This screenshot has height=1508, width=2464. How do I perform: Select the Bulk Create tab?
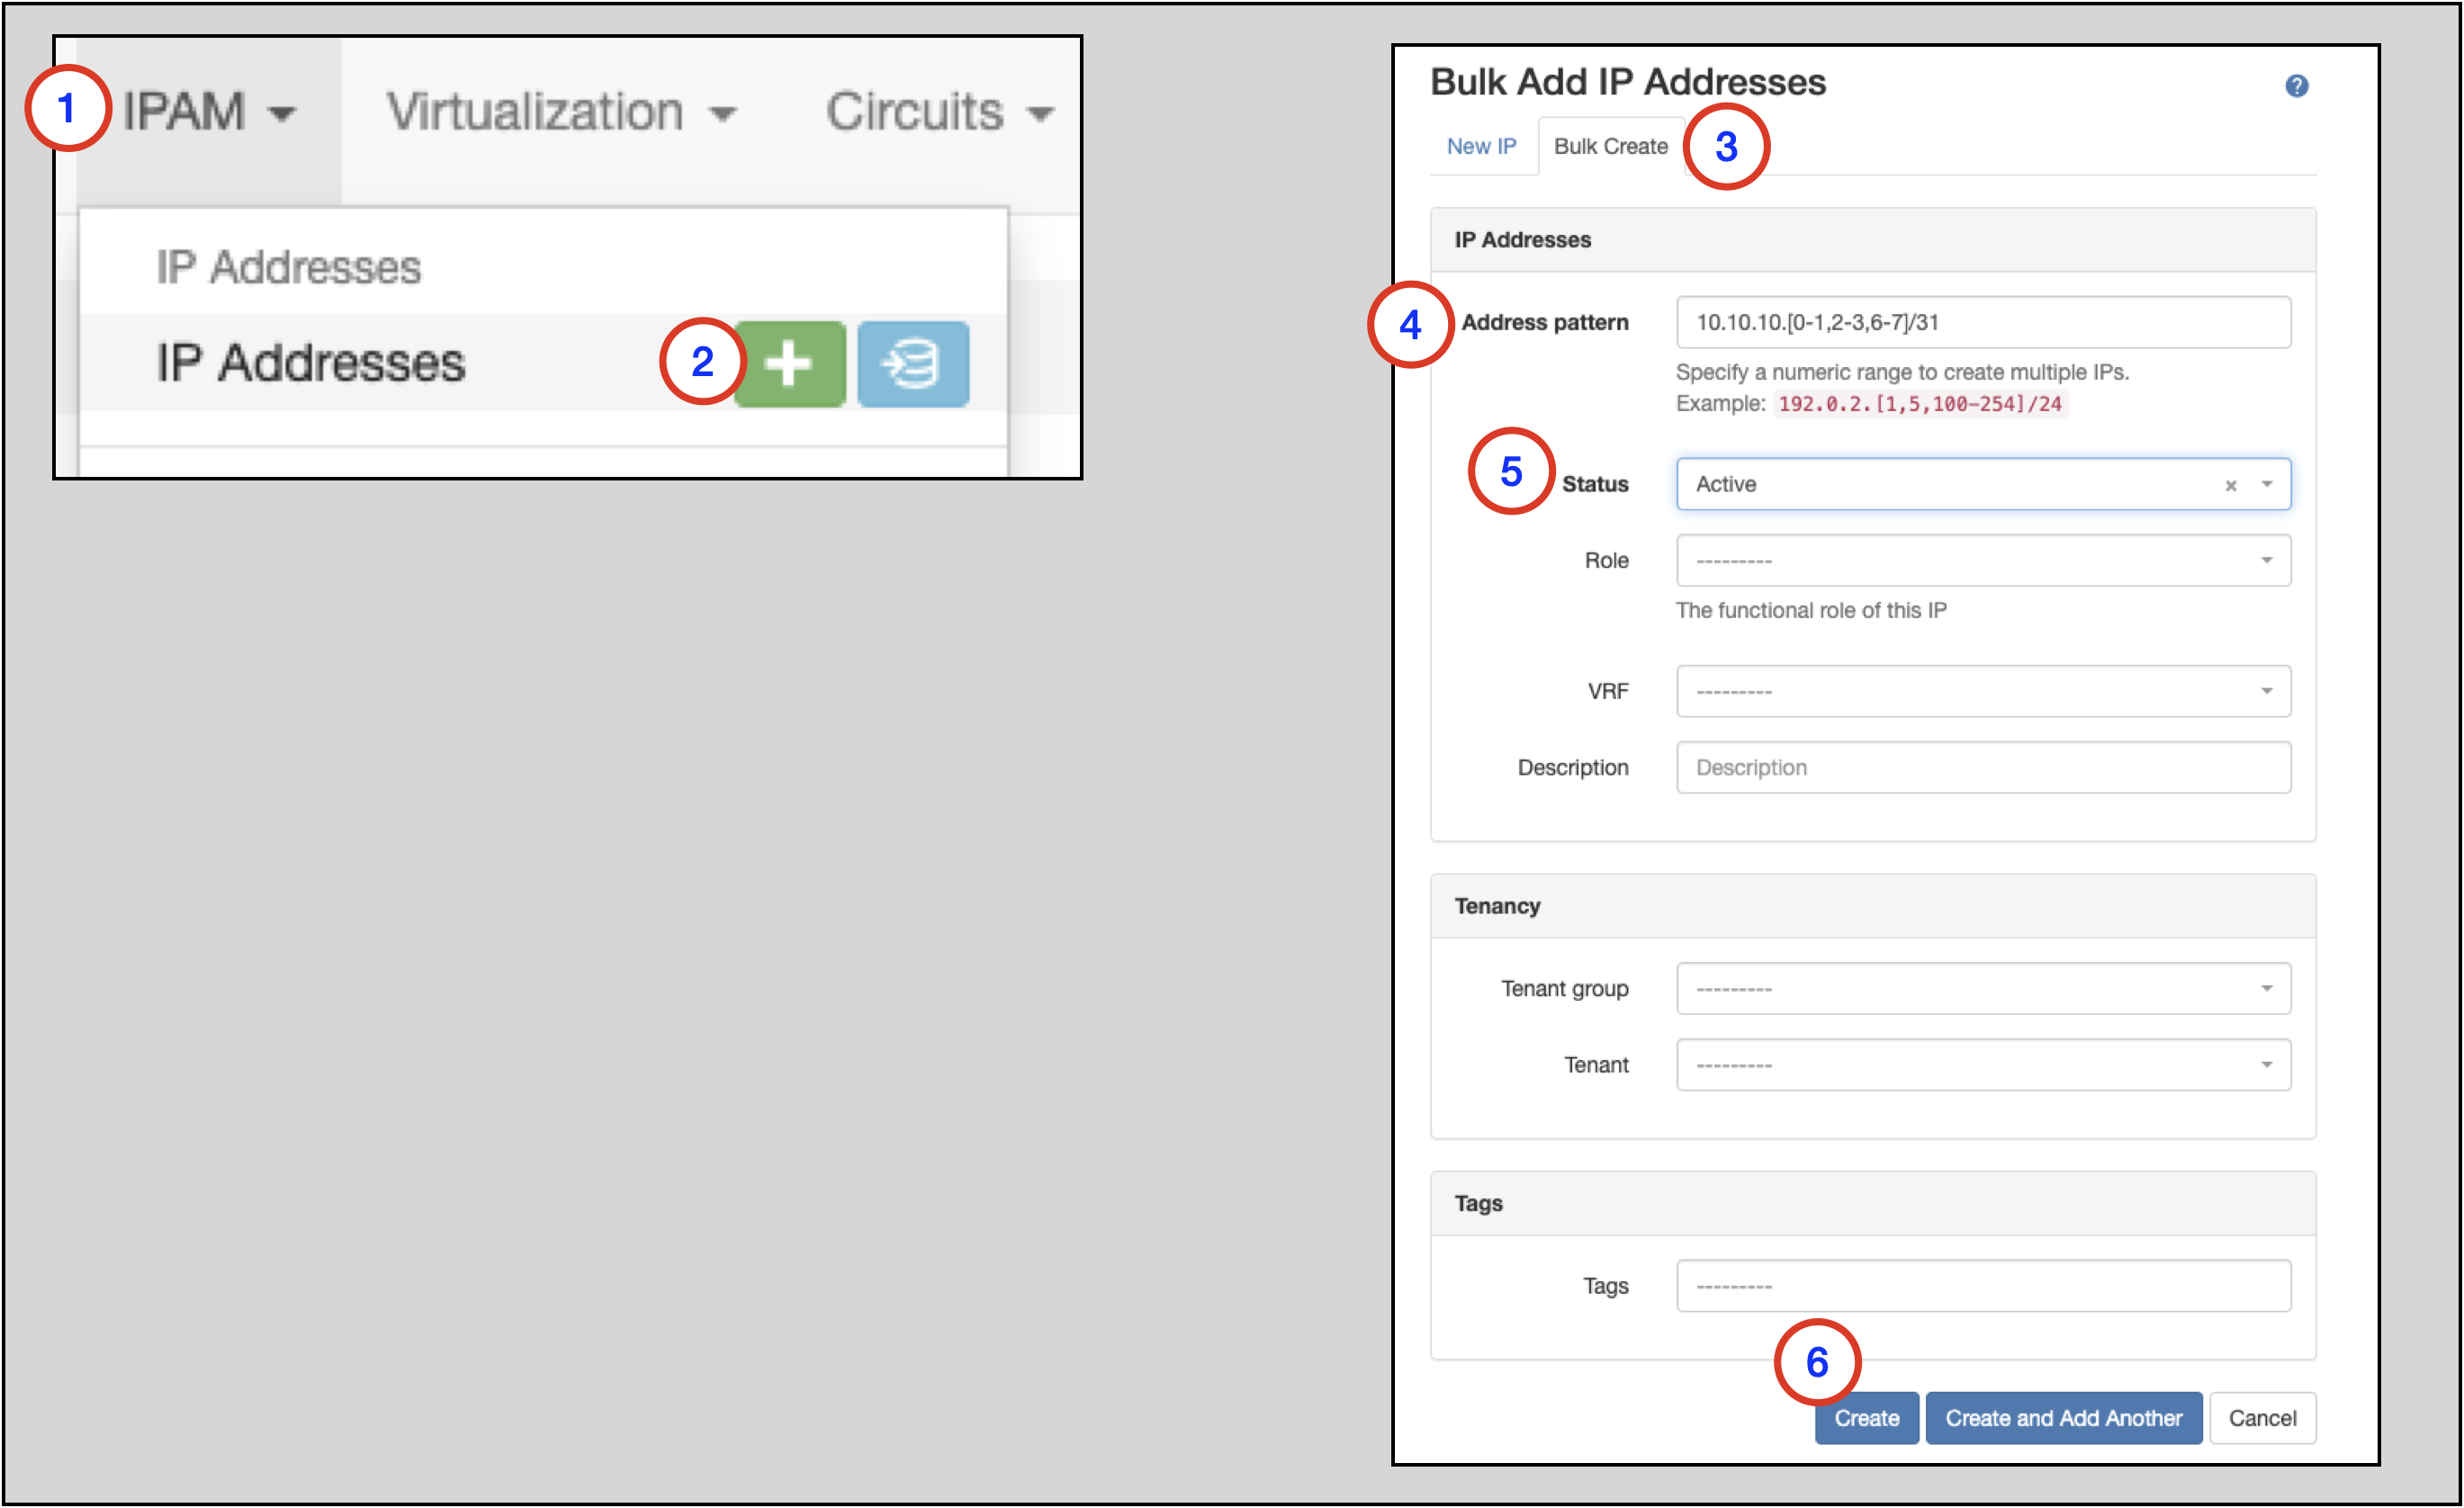pos(1610,146)
